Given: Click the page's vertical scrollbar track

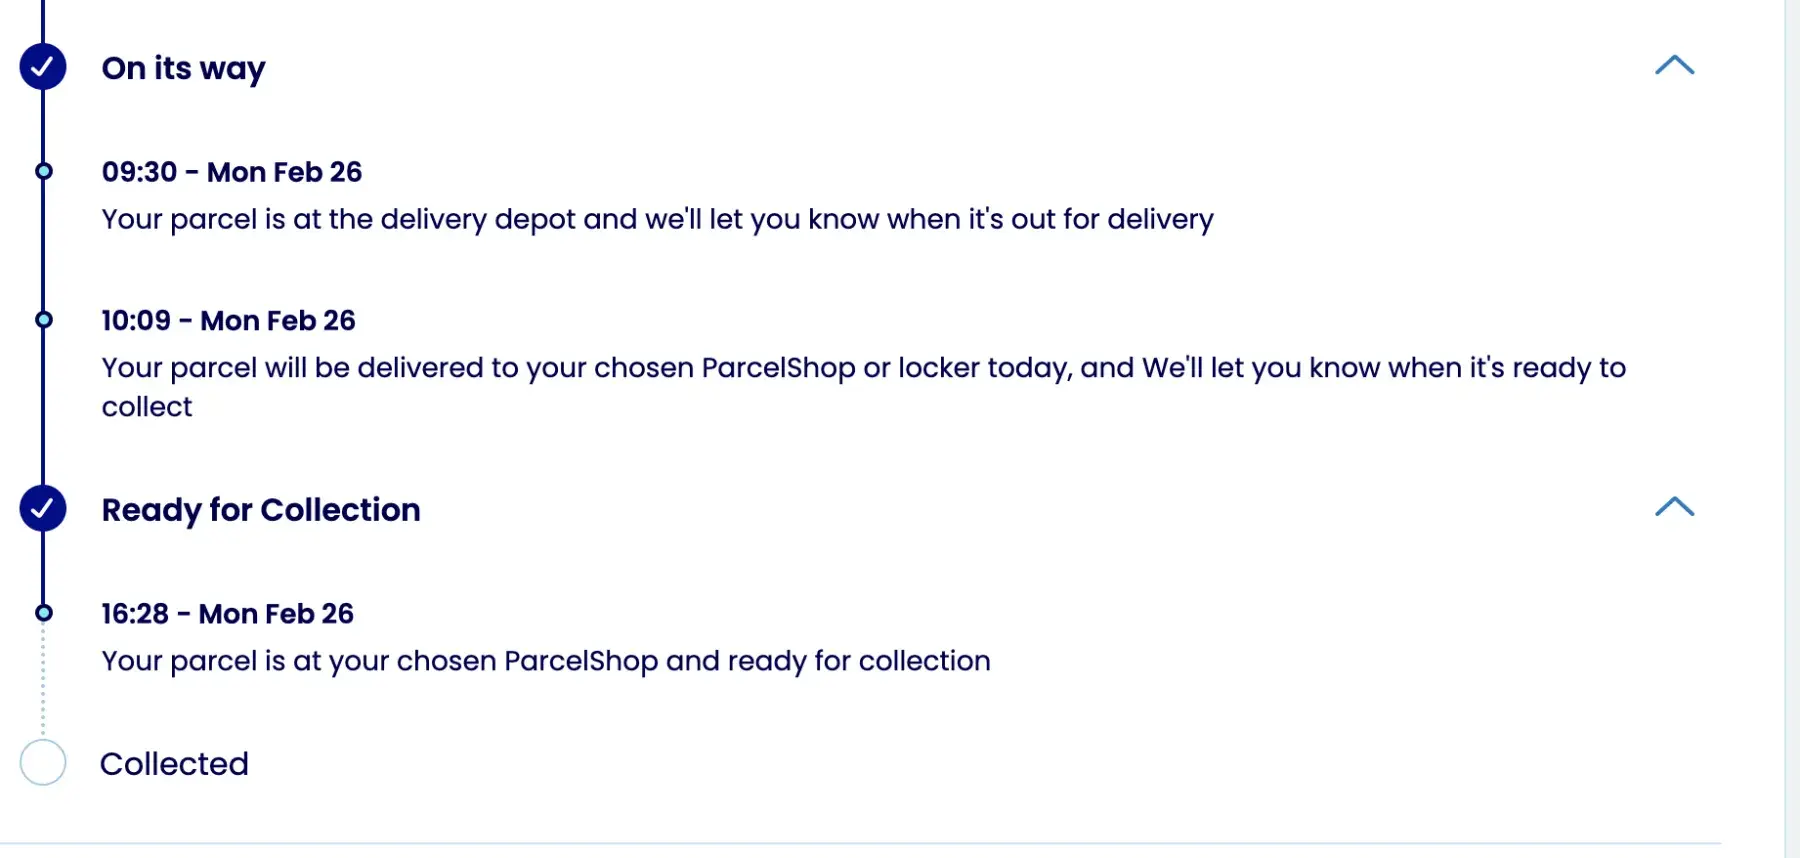Looking at the screenshot, I should click(x=1792, y=429).
